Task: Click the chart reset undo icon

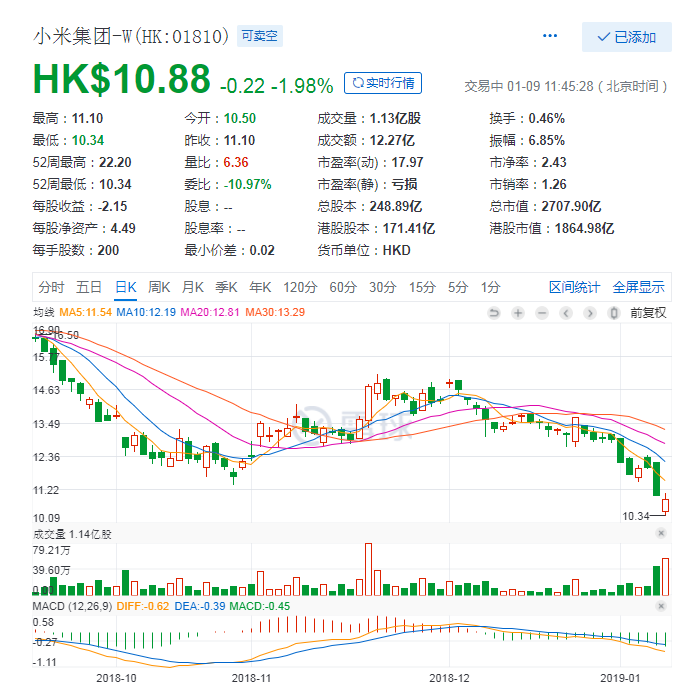Action: click(x=494, y=313)
